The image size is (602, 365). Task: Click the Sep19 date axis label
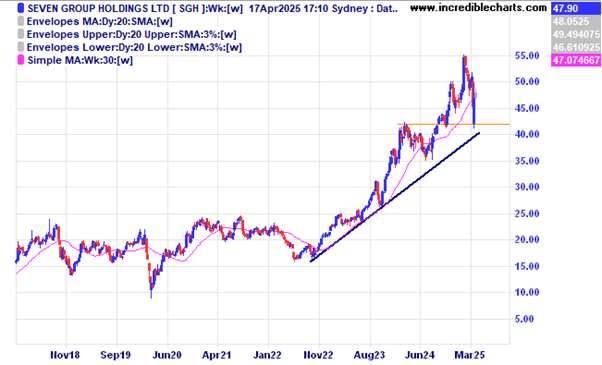click(116, 355)
